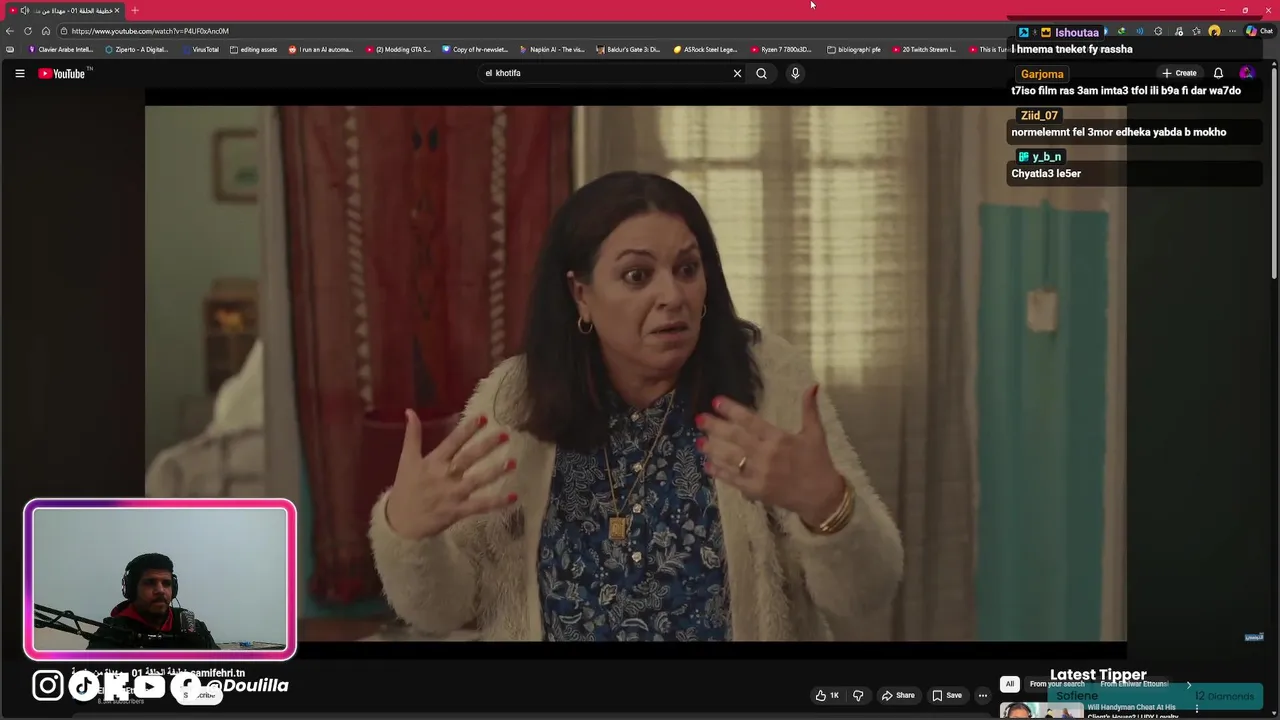The image size is (1280, 720).
Task: Open the YouTube account avatar menu
Action: pyautogui.click(x=1246, y=73)
